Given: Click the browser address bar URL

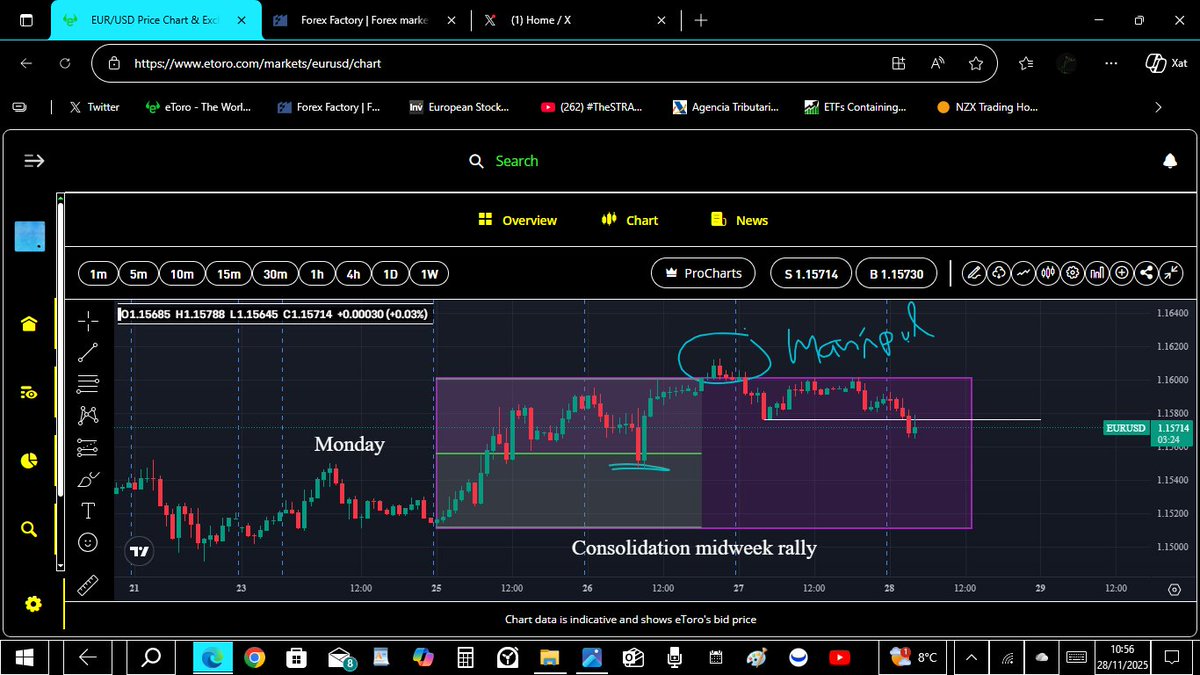Looking at the screenshot, I should coord(257,63).
